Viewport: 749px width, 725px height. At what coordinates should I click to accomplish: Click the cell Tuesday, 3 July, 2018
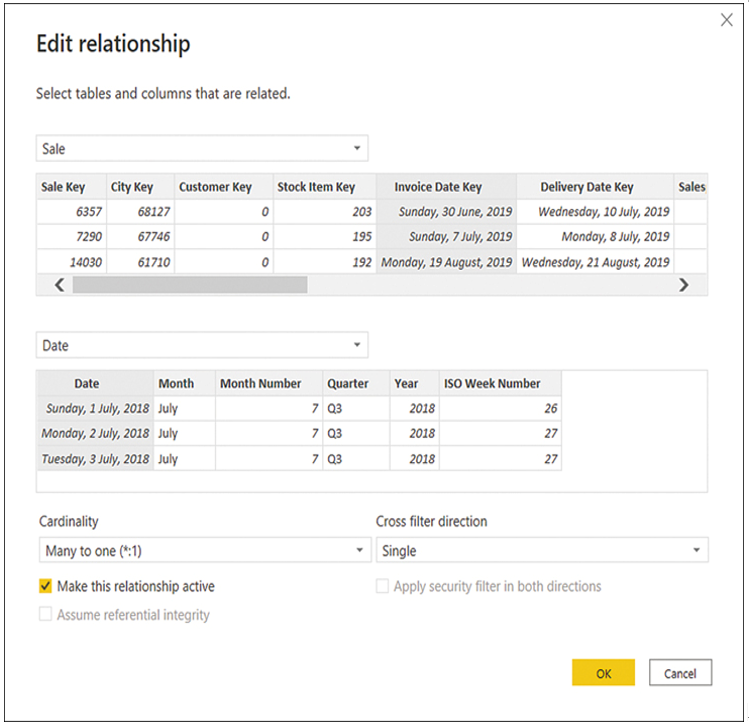coord(95,458)
